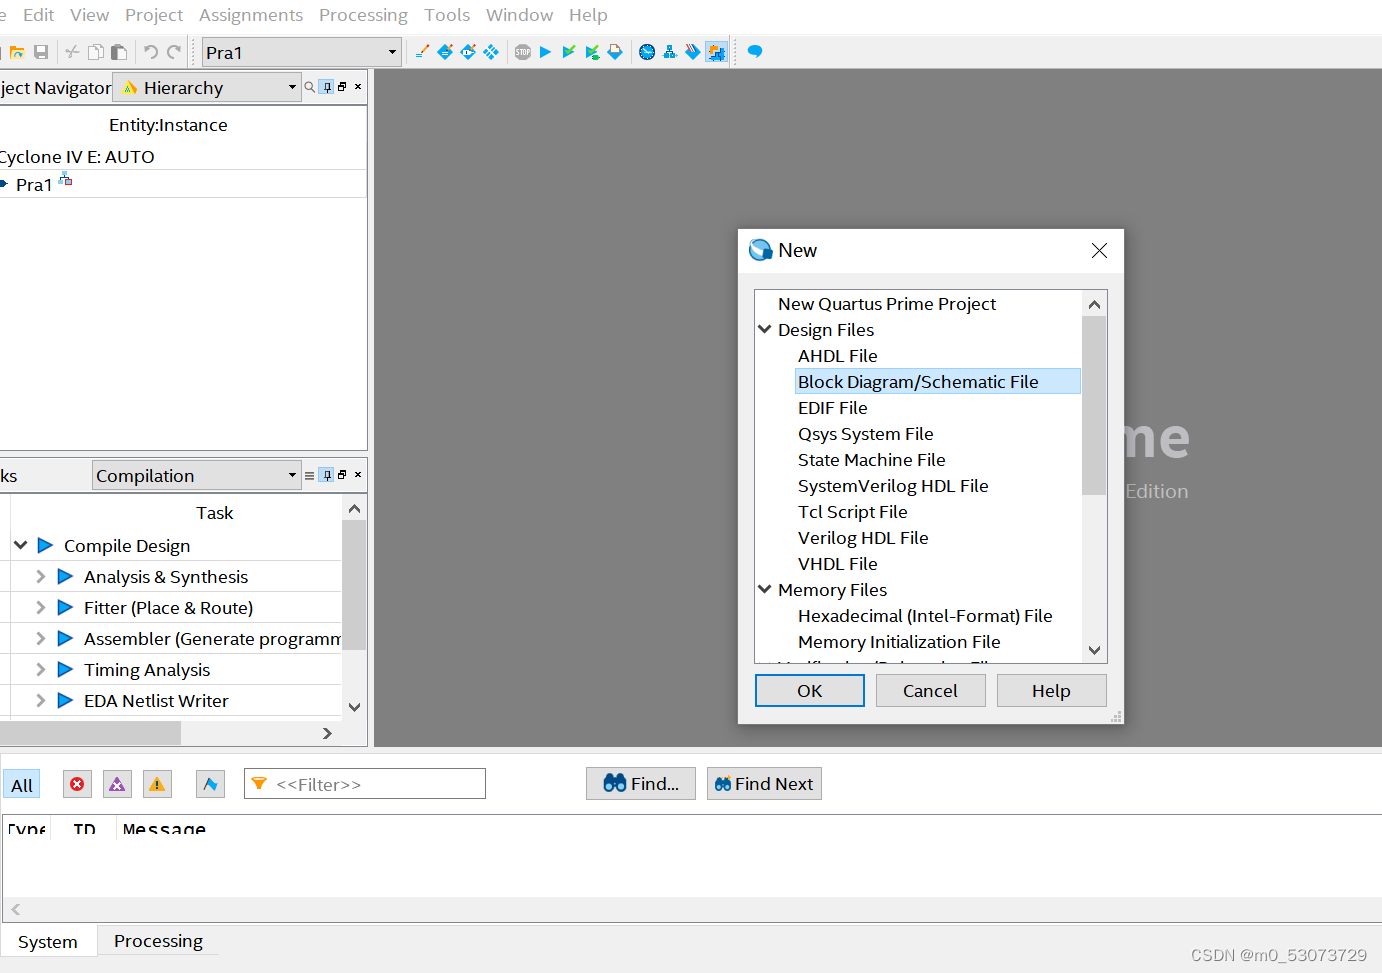Save file with the floppy disk icon

click(x=41, y=52)
